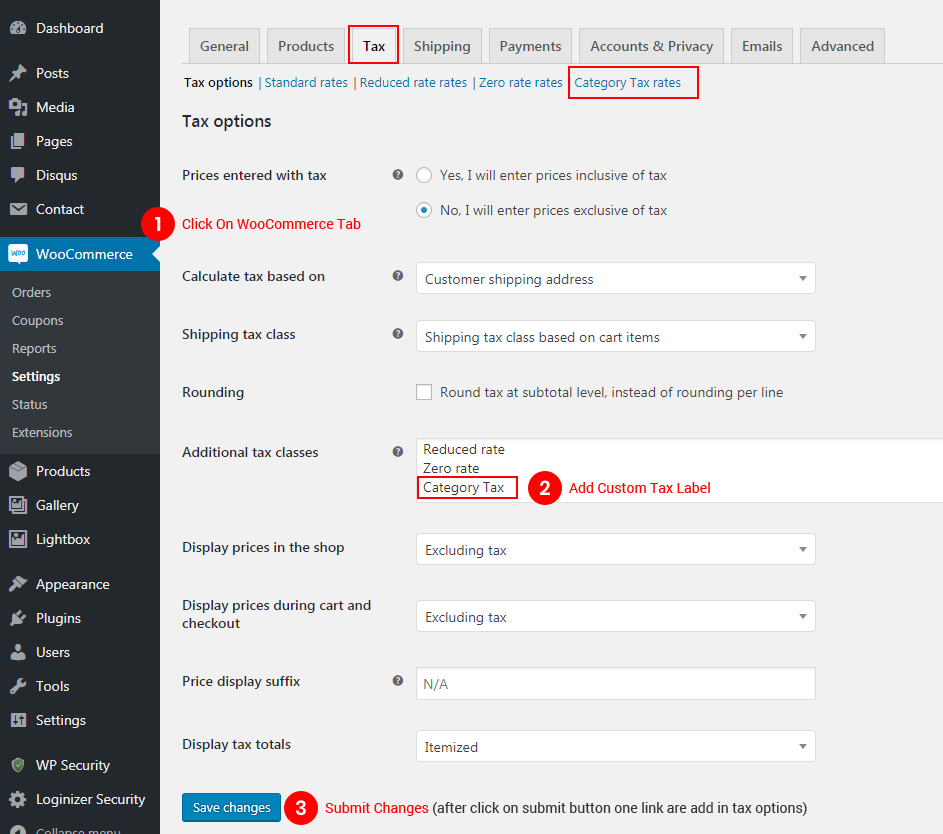943x834 pixels.
Task: Open the Zero rate rates link
Action: pos(520,82)
